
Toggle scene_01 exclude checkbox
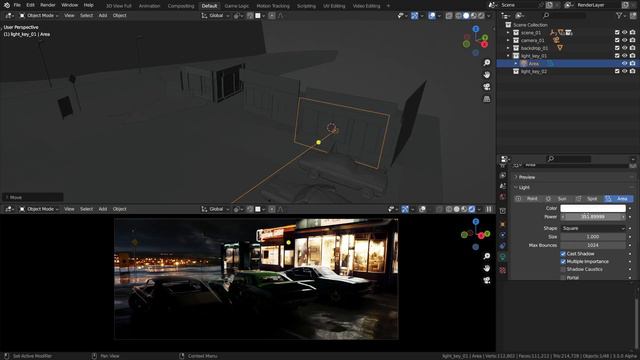click(x=617, y=33)
